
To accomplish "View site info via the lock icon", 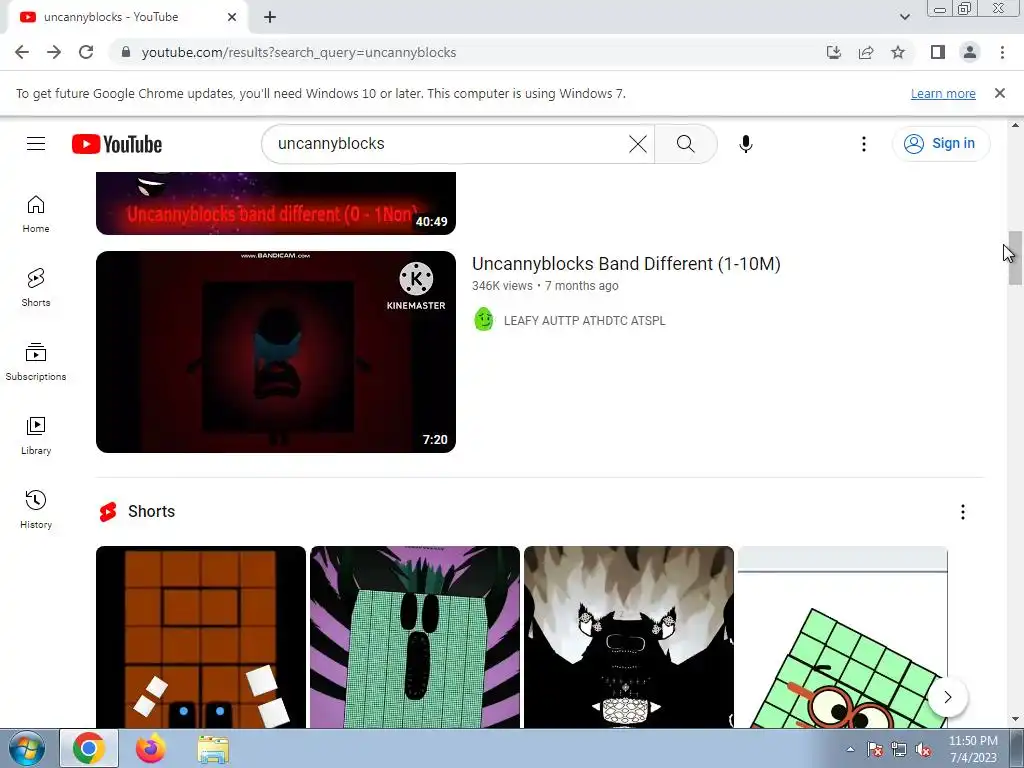I will (x=126, y=52).
